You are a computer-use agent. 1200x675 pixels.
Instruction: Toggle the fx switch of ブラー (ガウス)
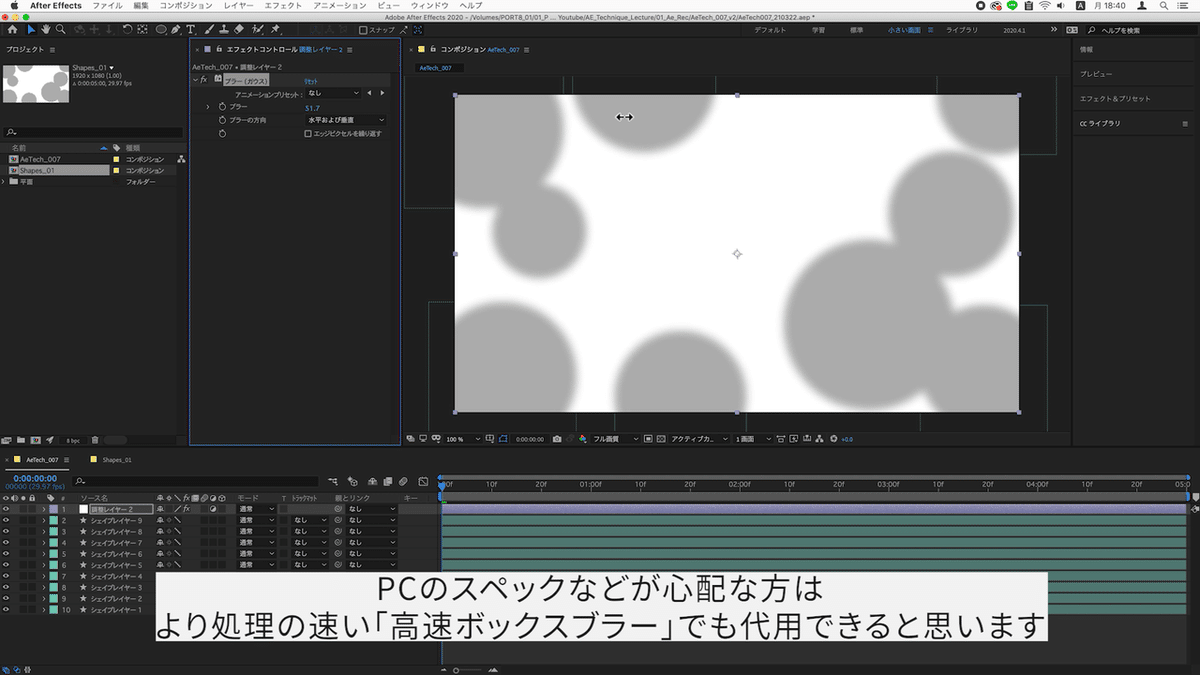(204, 79)
